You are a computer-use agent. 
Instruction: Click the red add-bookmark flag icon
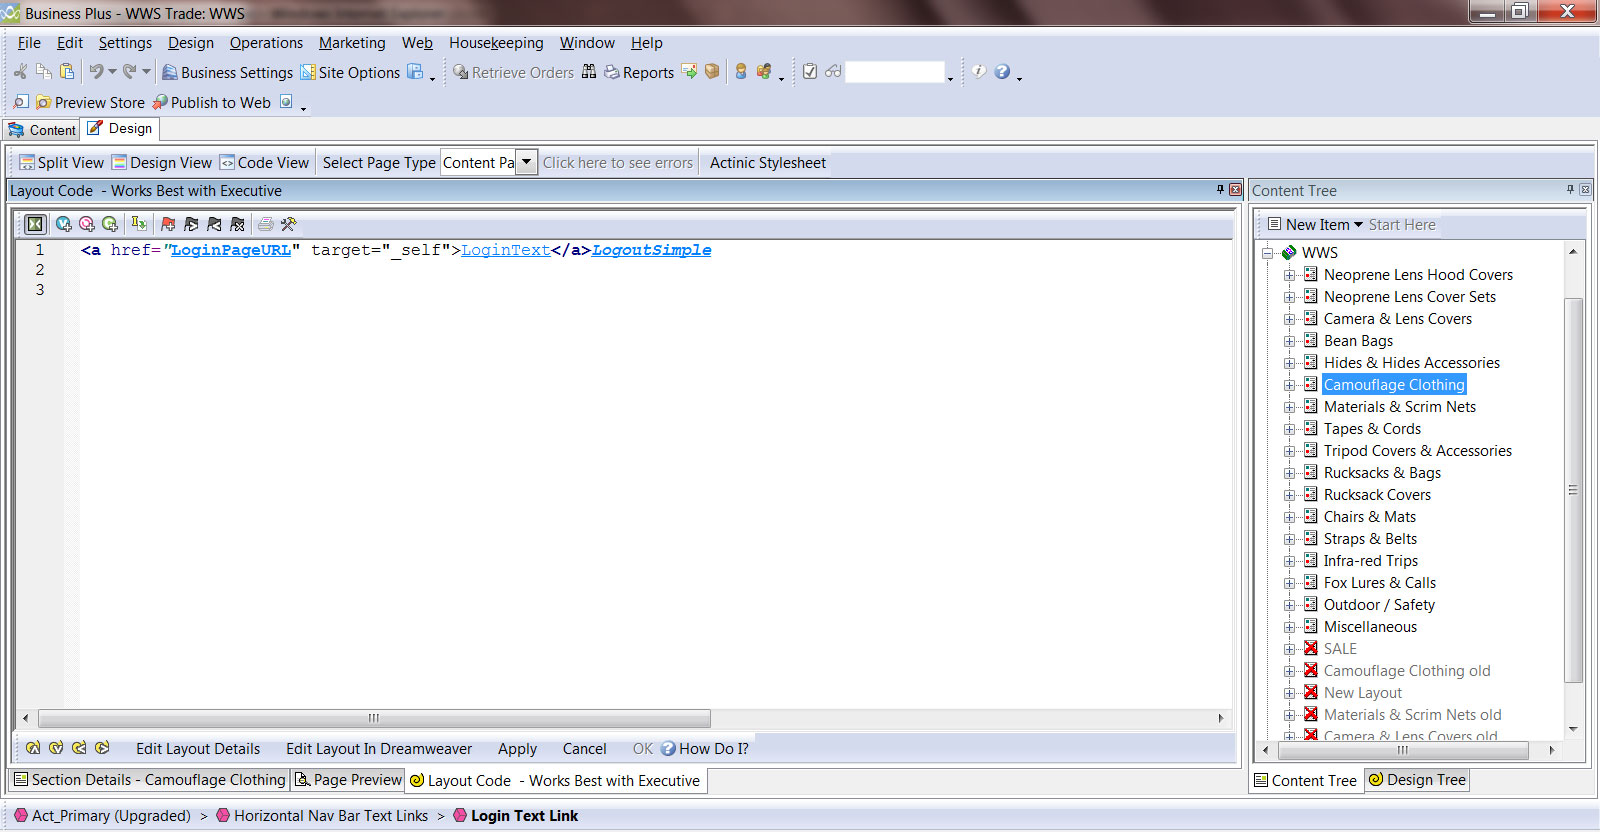point(168,224)
